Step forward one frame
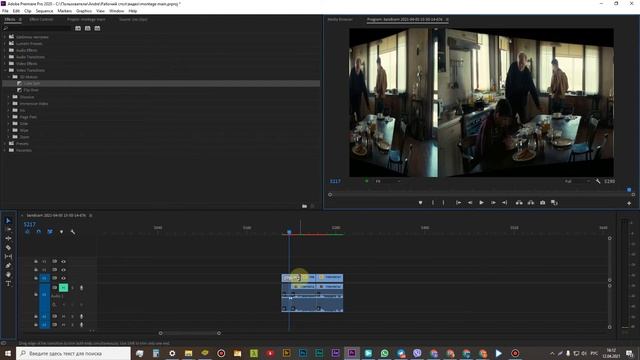The width and height of the screenshot is (640, 360). [x=493, y=203]
